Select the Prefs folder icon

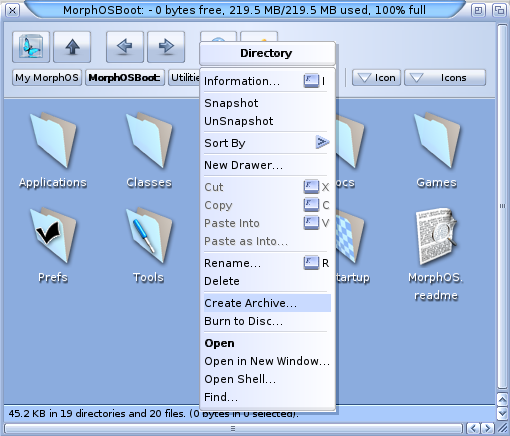pos(53,235)
